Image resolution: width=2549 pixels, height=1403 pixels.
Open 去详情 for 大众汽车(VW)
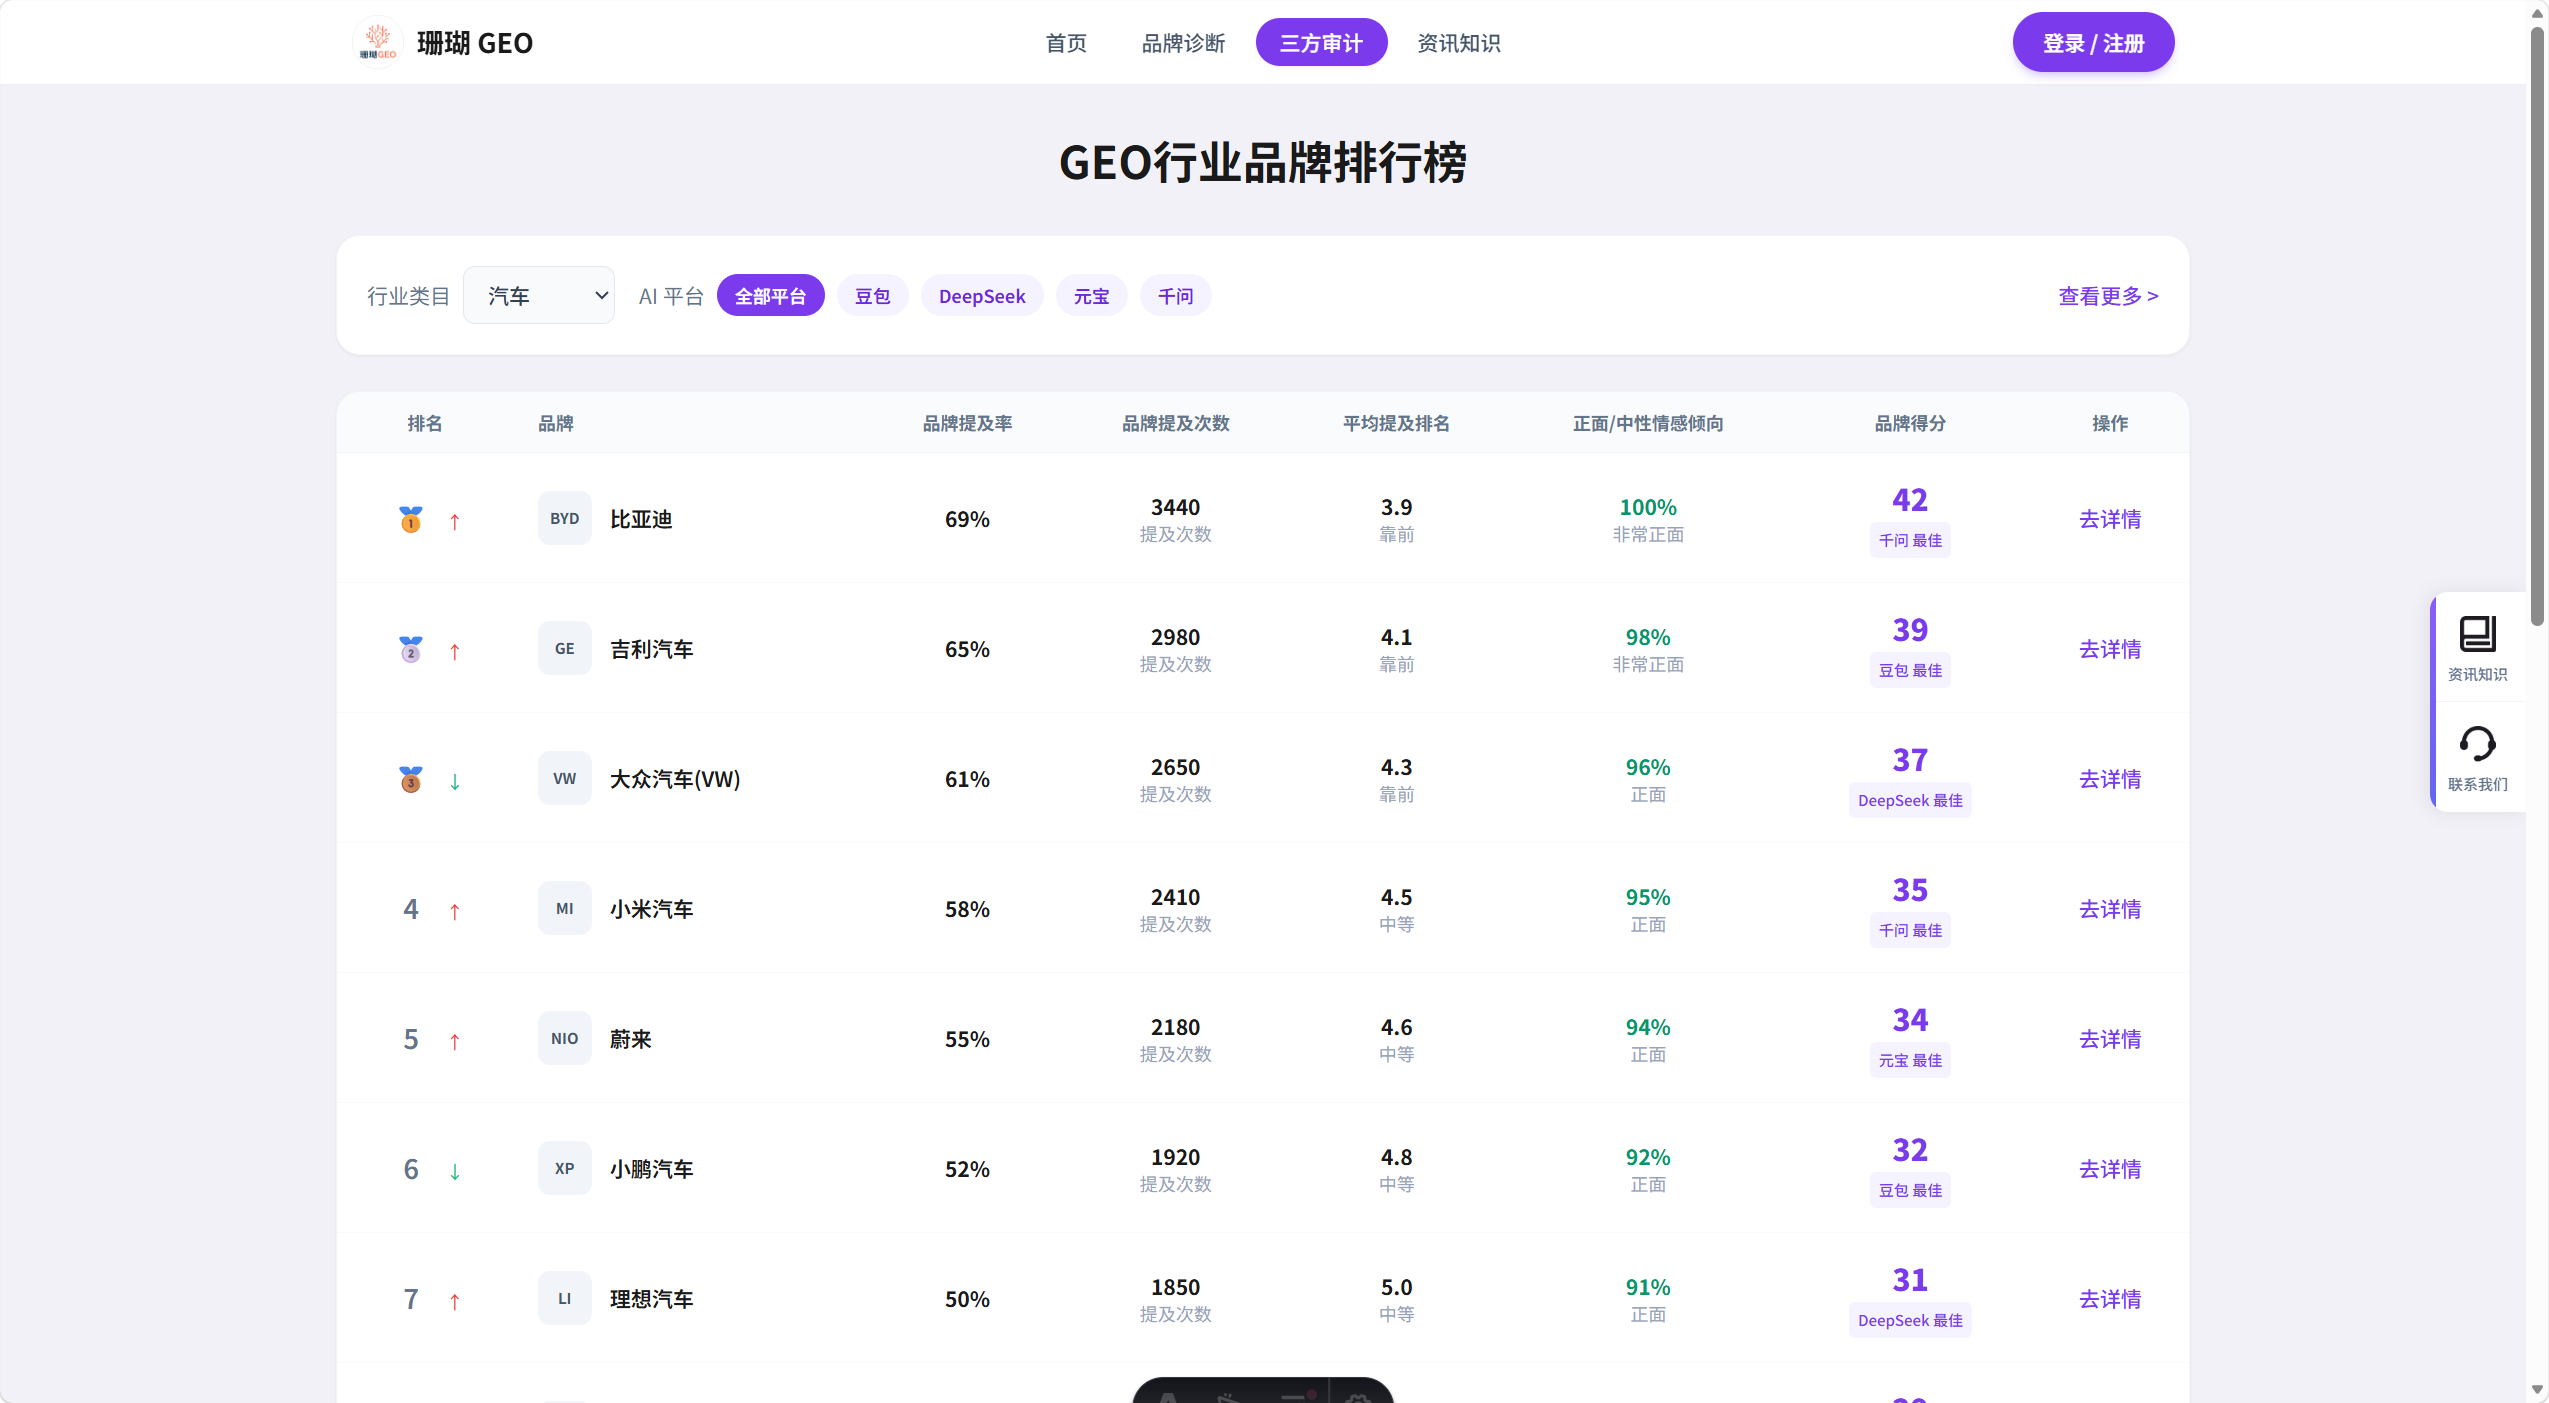point(2110,779)
